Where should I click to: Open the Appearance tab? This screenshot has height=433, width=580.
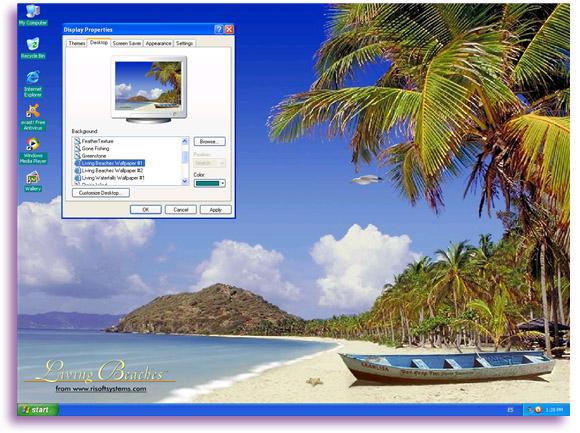(158, 43)
